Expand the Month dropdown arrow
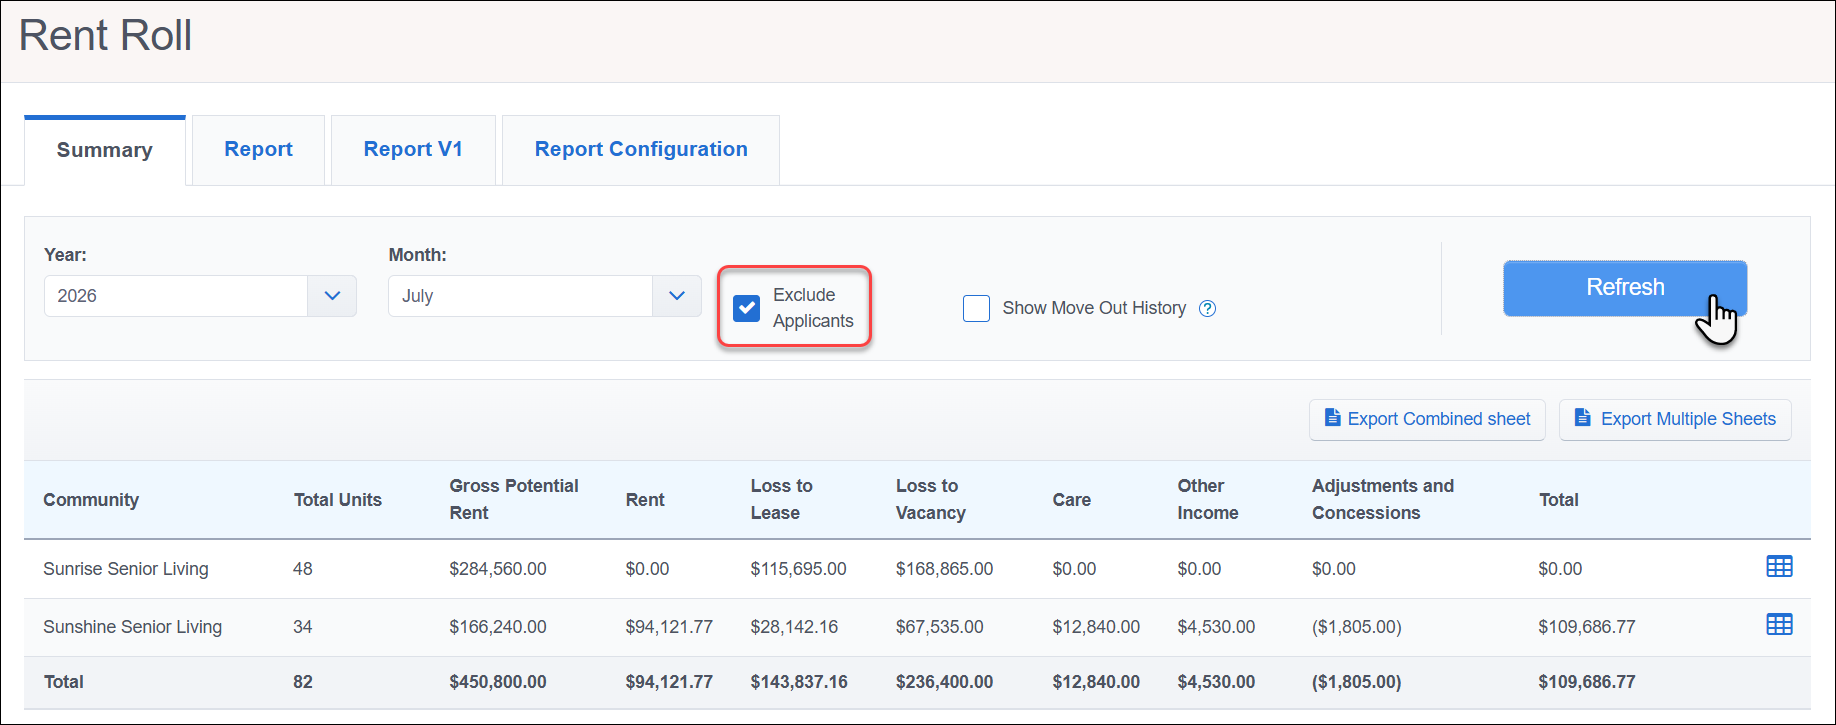The image size is (1836, 725). click(677, 296)
